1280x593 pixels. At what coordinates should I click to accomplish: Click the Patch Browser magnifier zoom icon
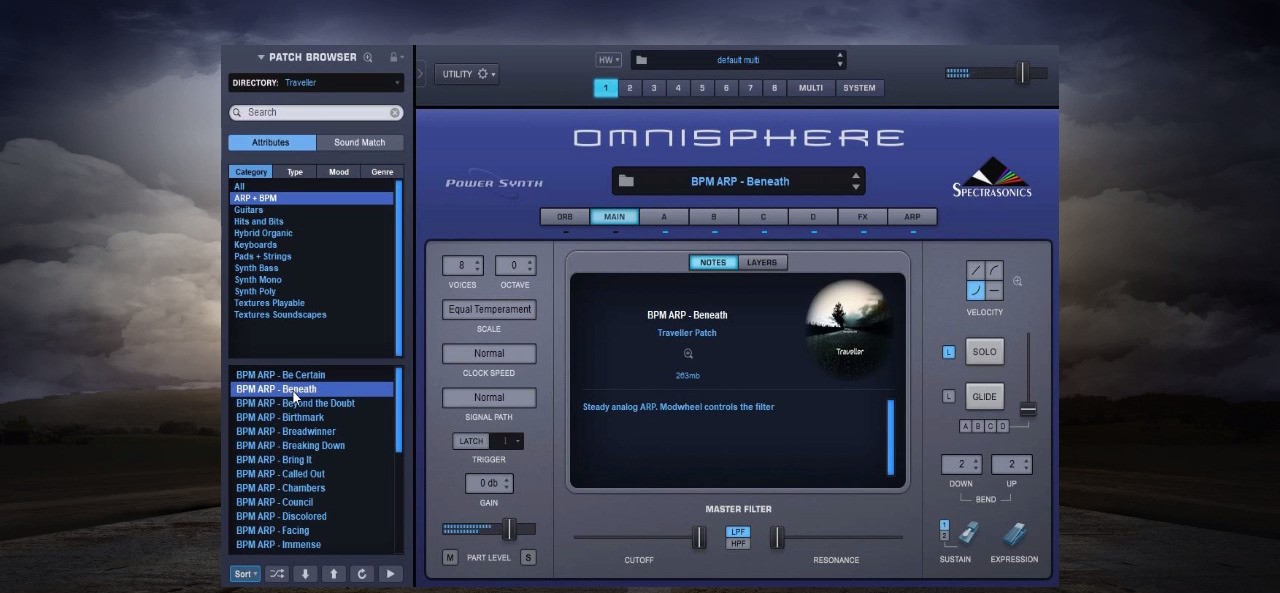tap(368, 58)
